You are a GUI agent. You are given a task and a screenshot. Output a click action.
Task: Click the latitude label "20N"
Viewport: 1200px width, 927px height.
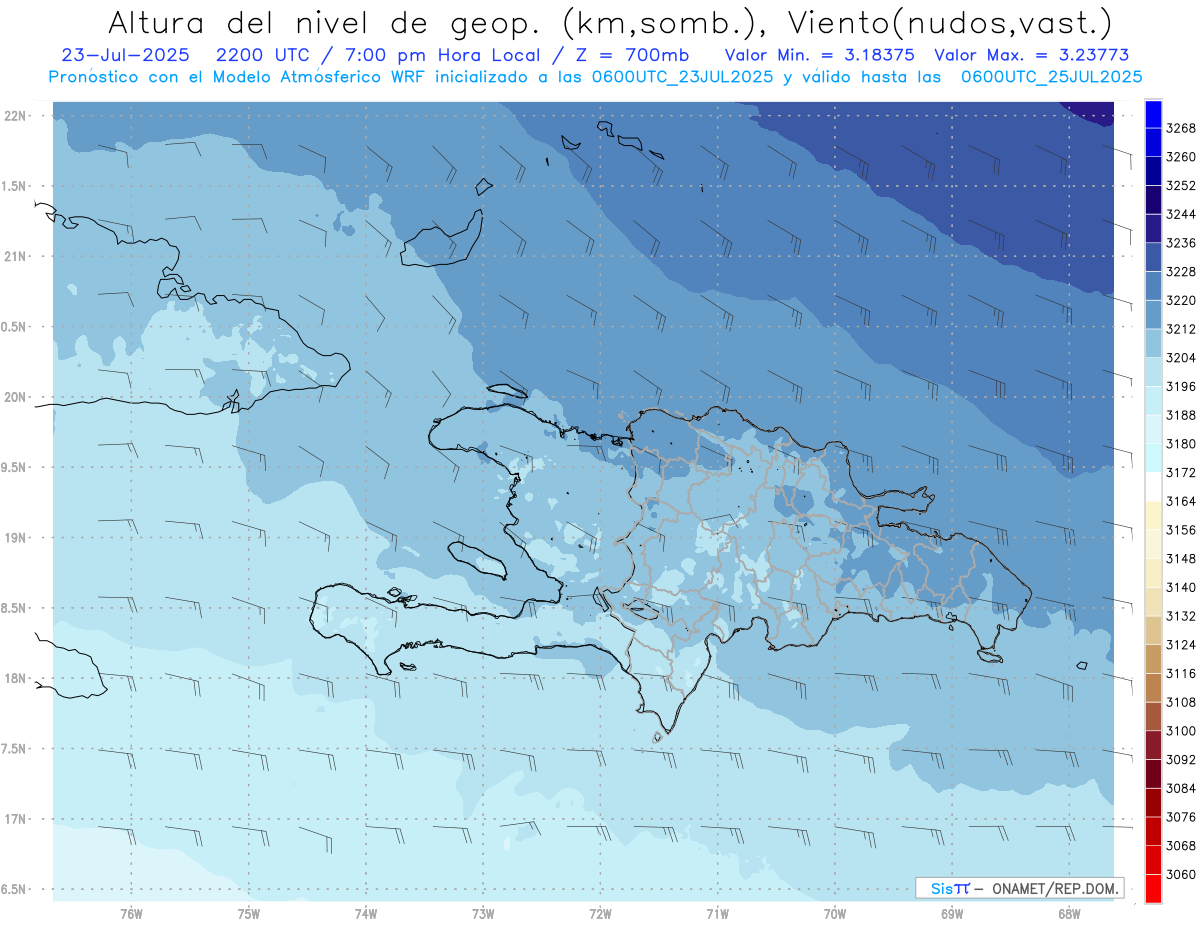14,397
